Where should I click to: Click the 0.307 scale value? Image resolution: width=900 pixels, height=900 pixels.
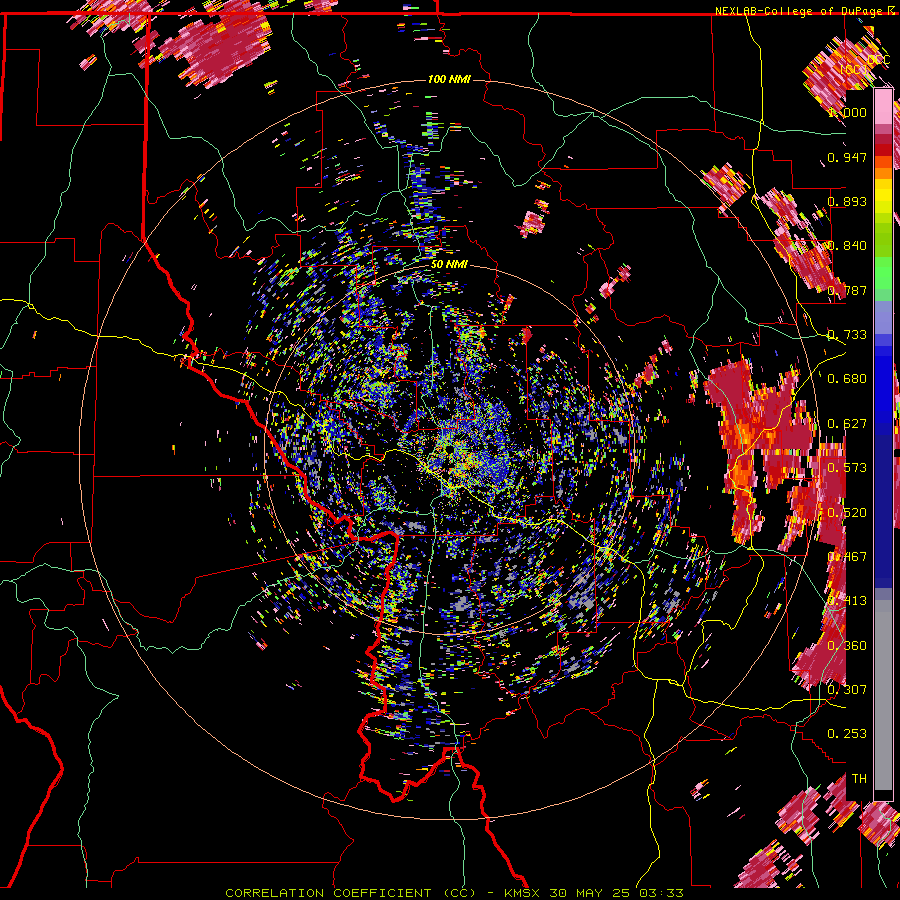coord(847,690)
